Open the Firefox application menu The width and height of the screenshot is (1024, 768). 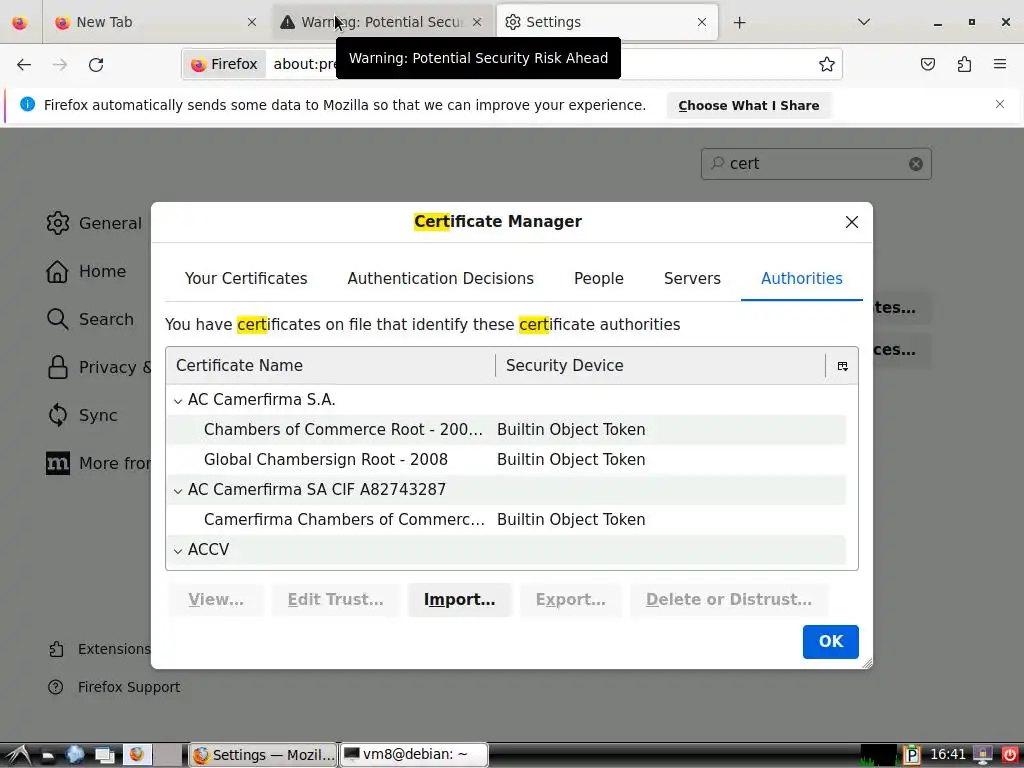click(999, 64)
